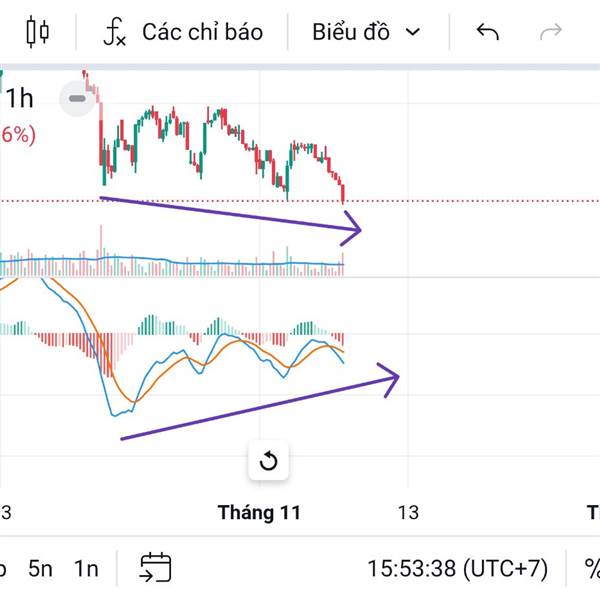Collapse the legend with the minus button
This screenshot has height=600, width=600.
click(x=76, y=98)
